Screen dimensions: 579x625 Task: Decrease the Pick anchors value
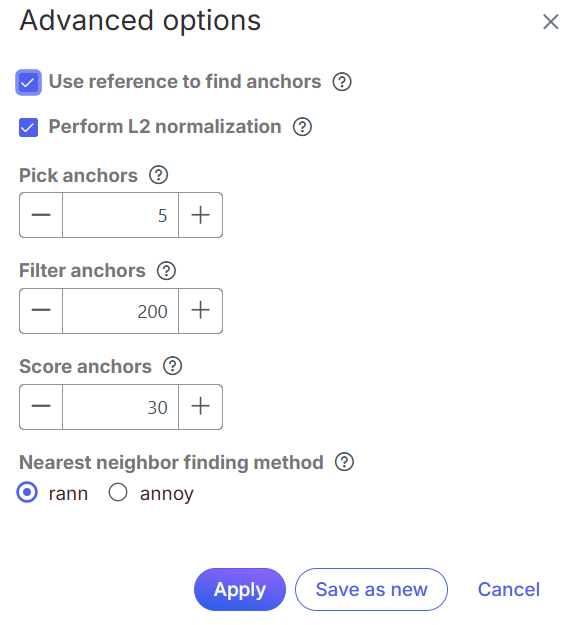coord(41,215)
